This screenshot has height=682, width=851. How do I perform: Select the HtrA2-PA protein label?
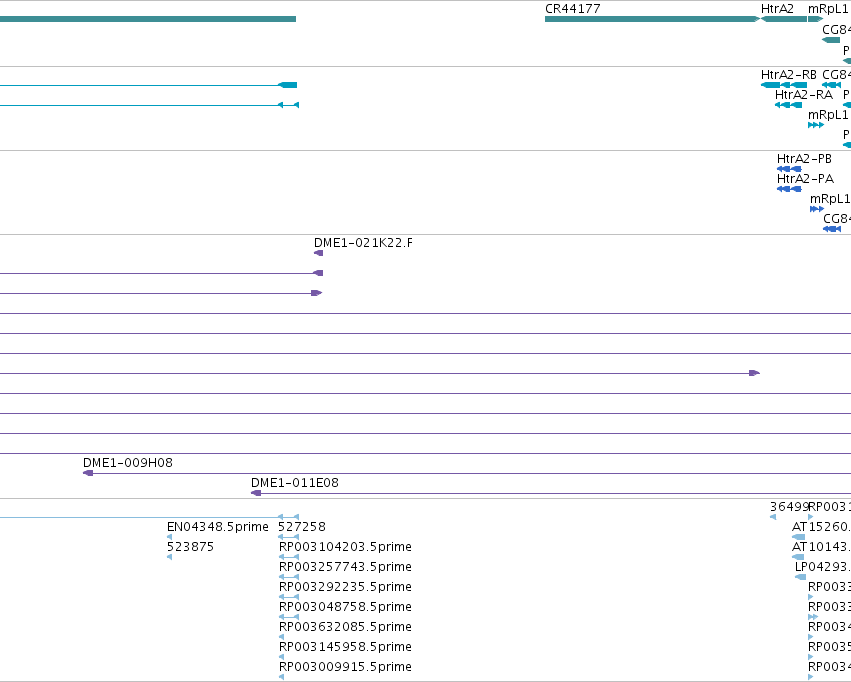(x=805, y=179)
